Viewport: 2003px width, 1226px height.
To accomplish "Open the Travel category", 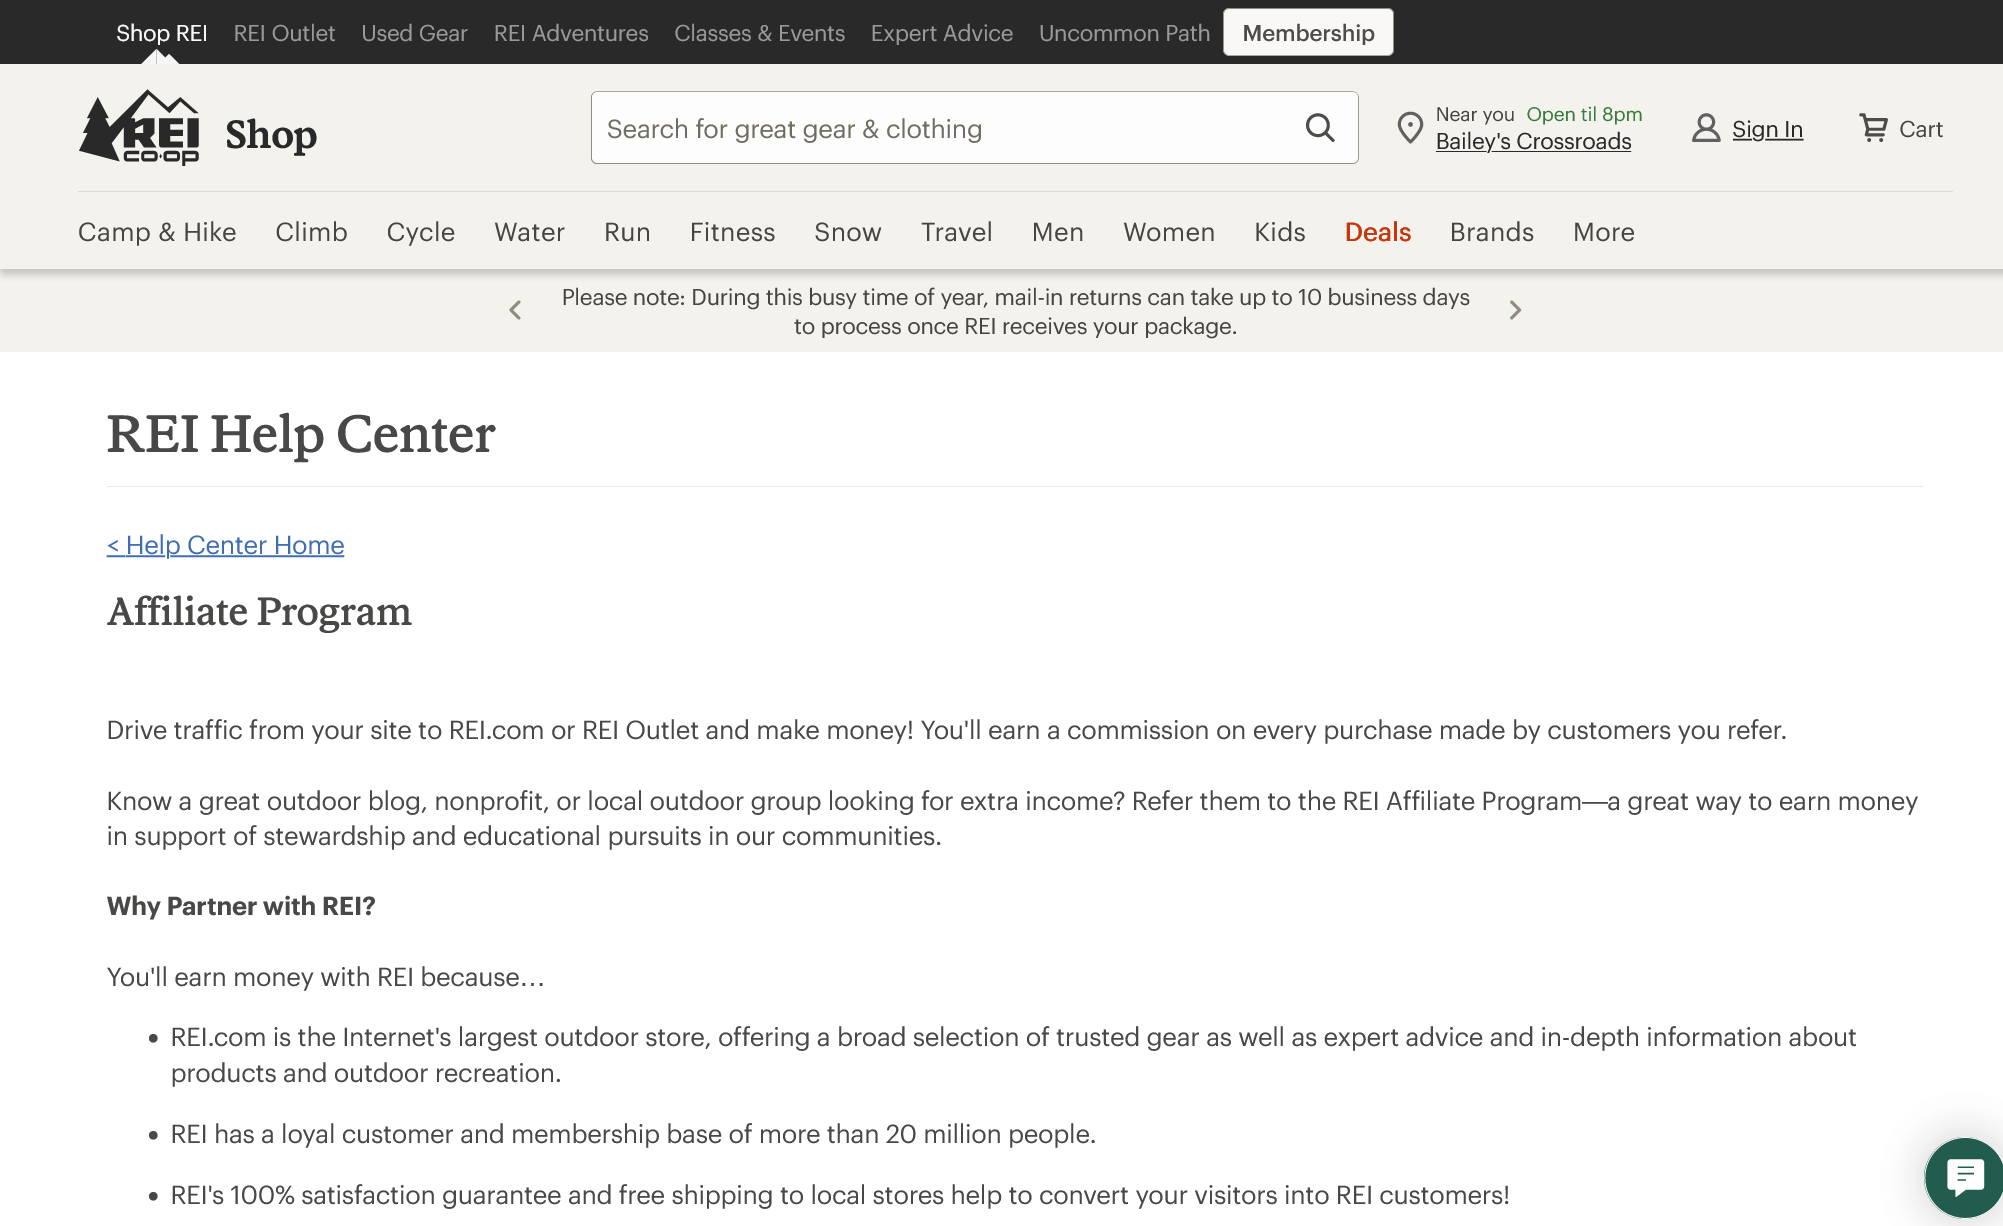I will 956,232.
